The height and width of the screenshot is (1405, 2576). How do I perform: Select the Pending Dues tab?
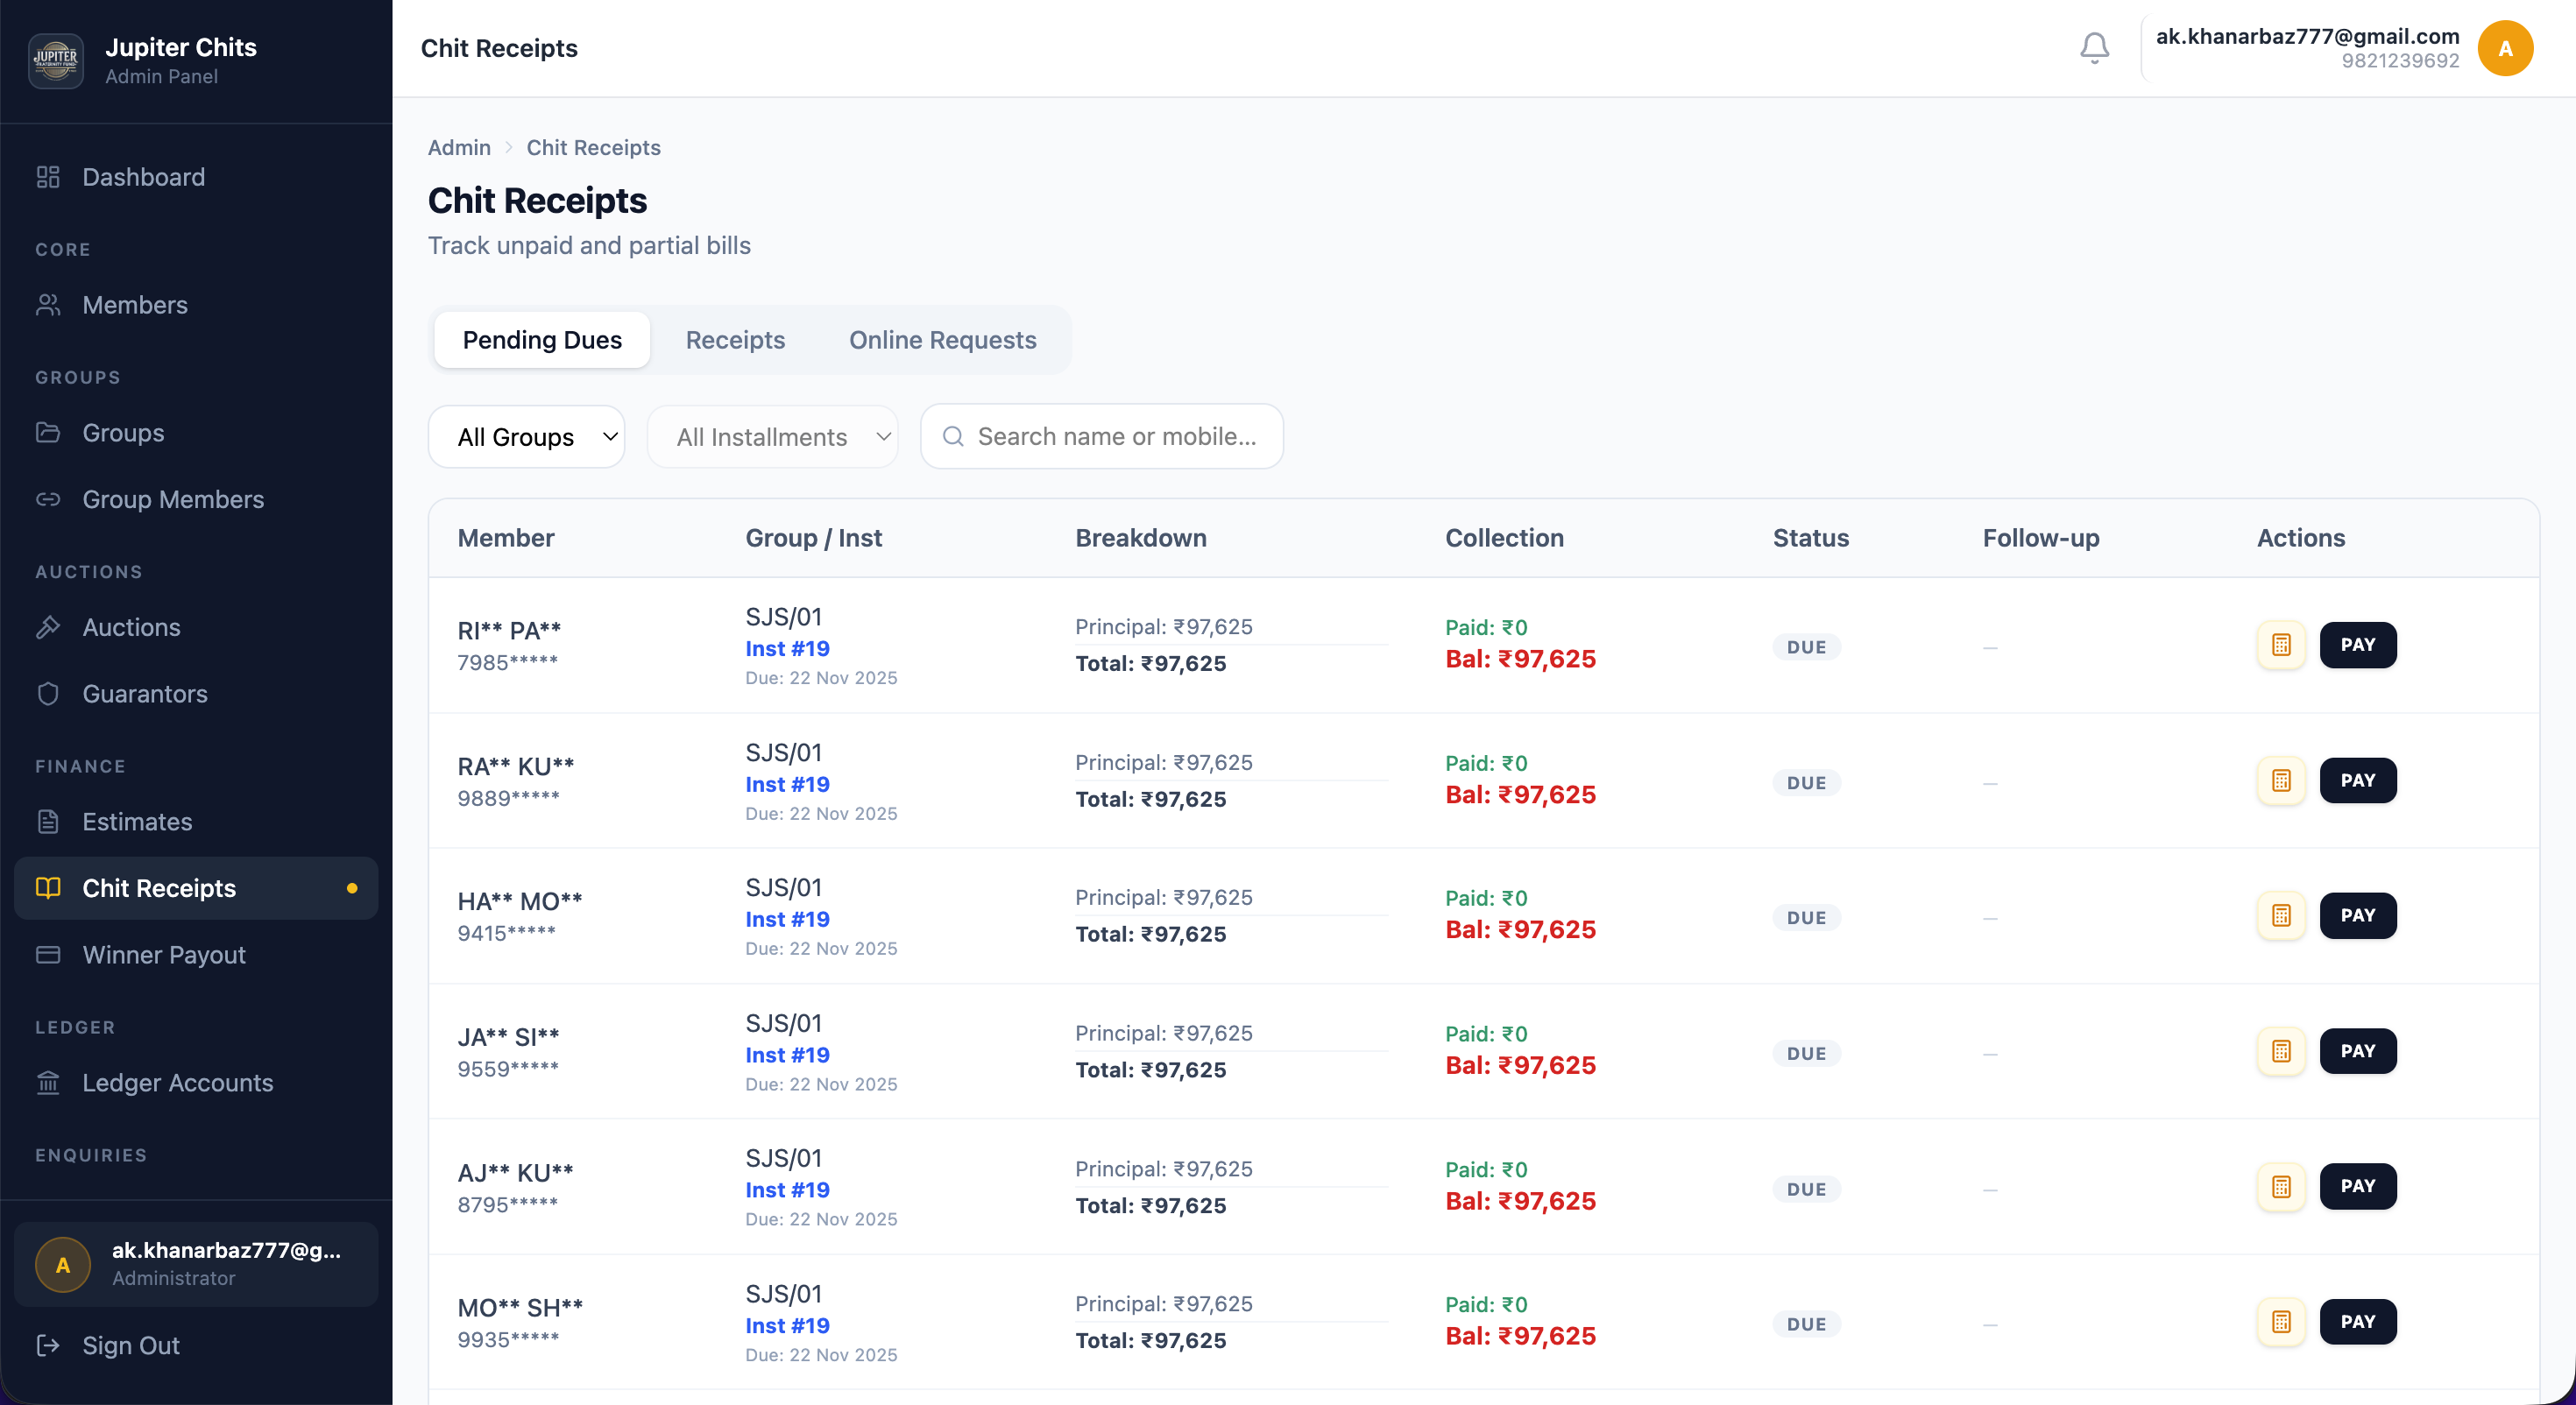(x=542, y=340)
